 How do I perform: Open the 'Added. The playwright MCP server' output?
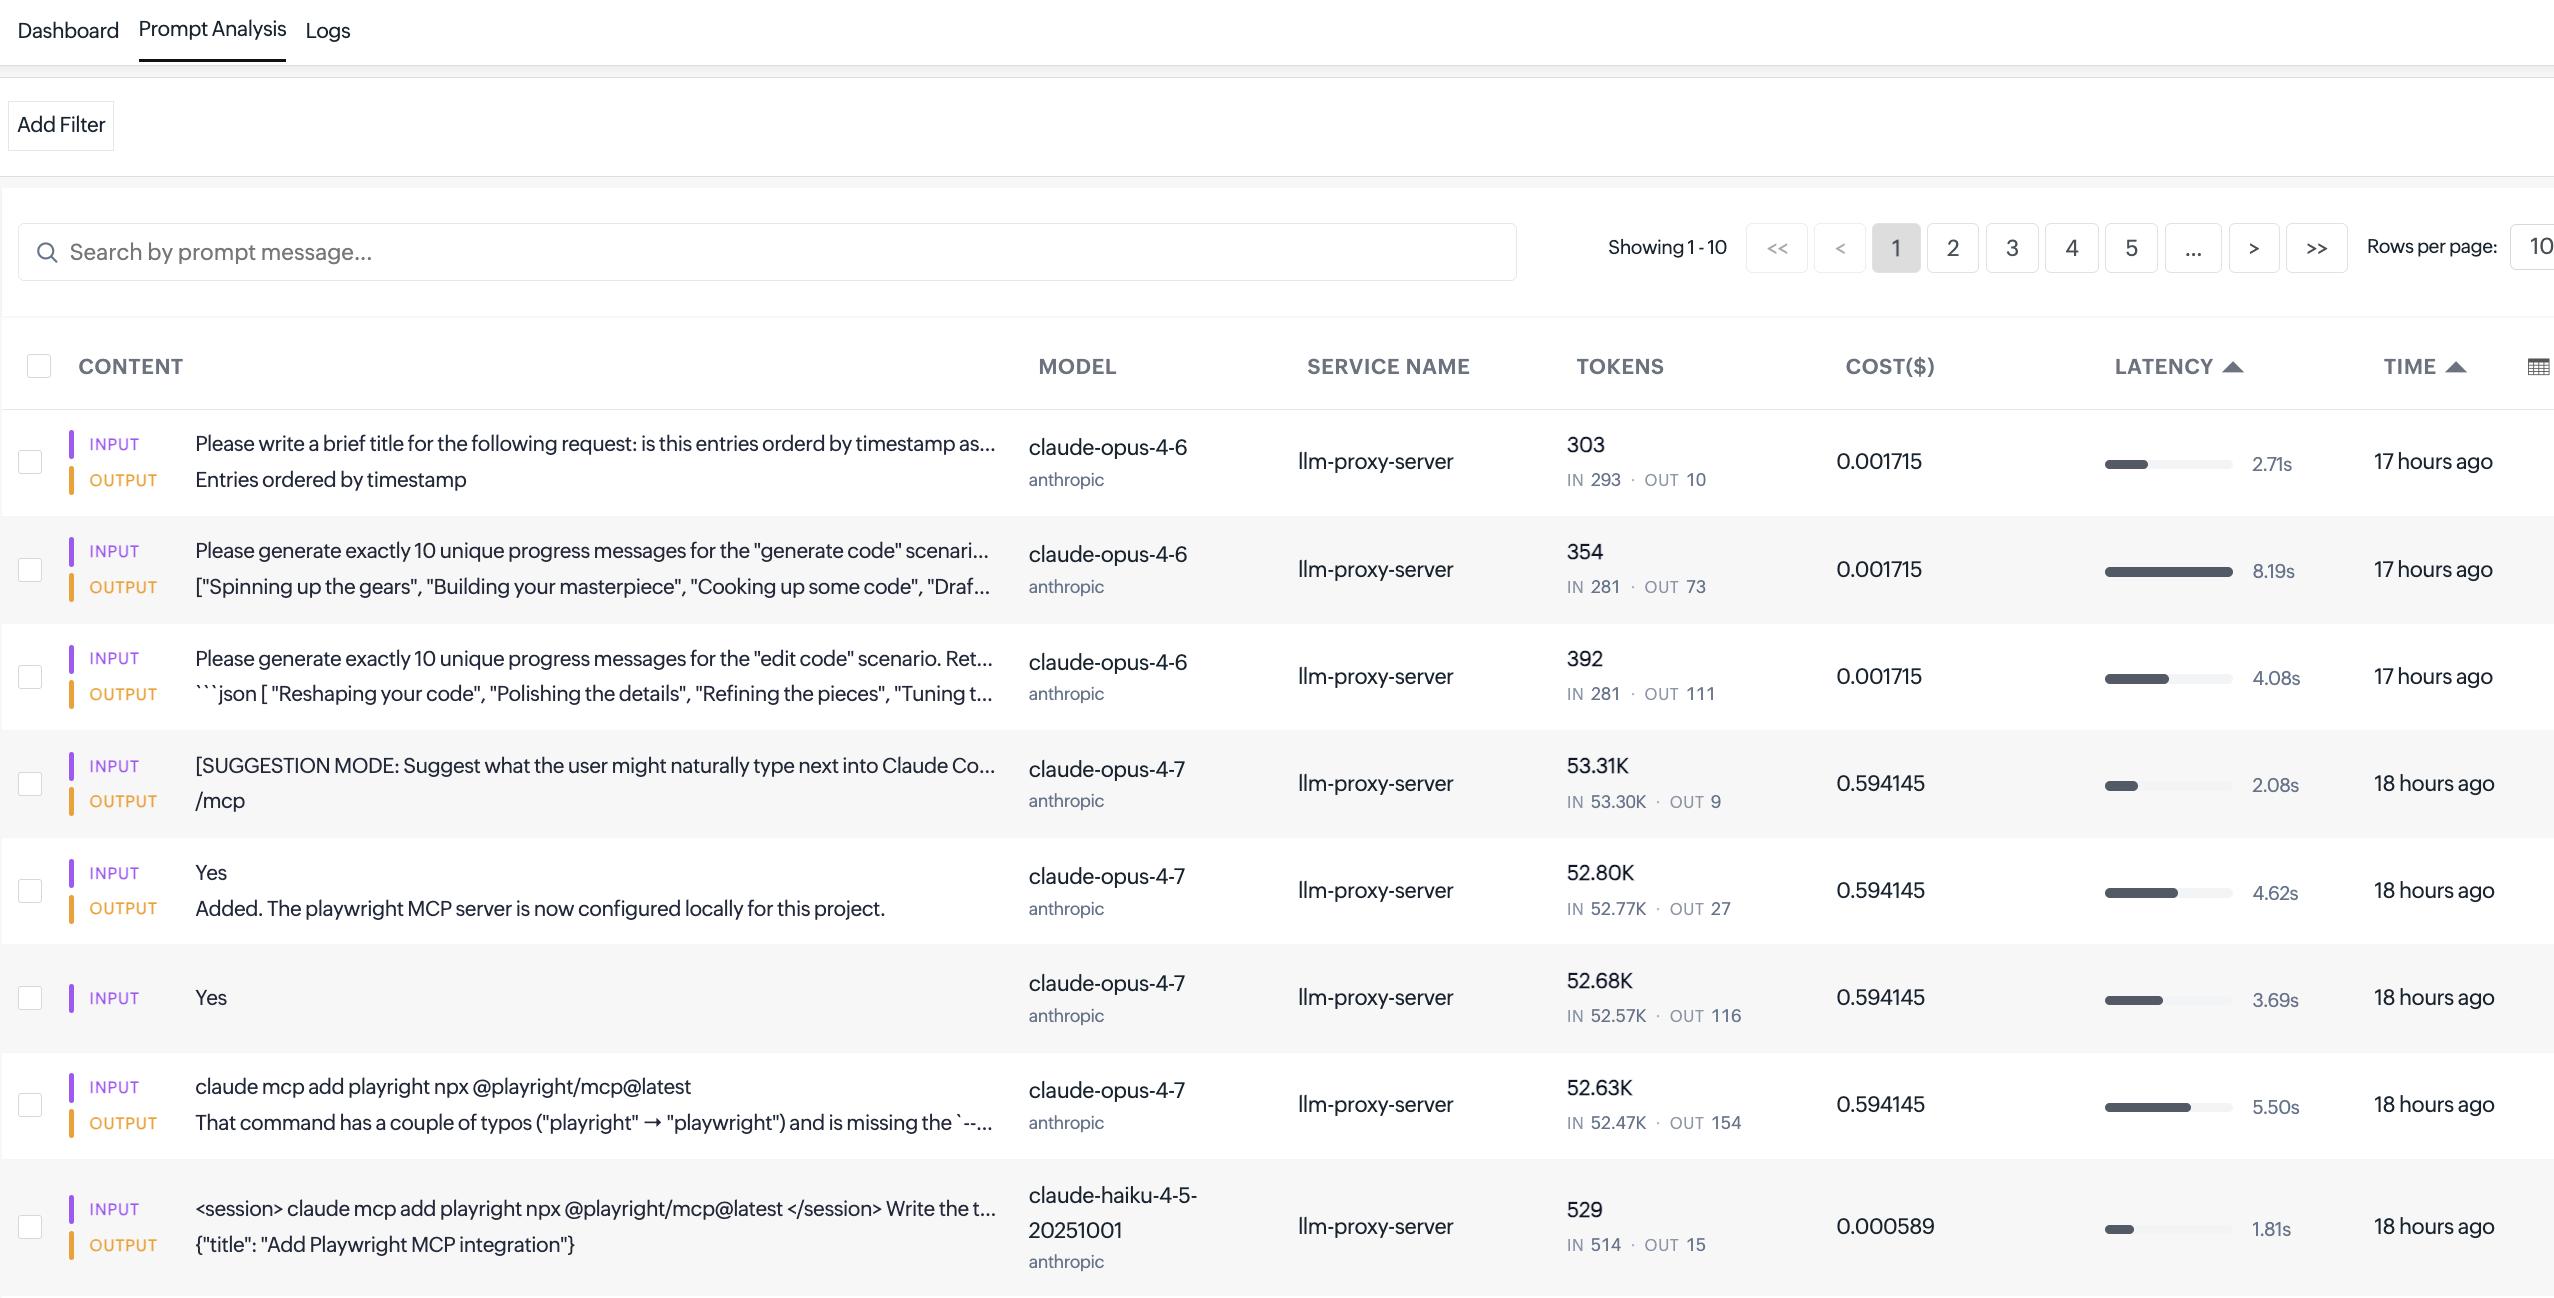click(540, 909)
